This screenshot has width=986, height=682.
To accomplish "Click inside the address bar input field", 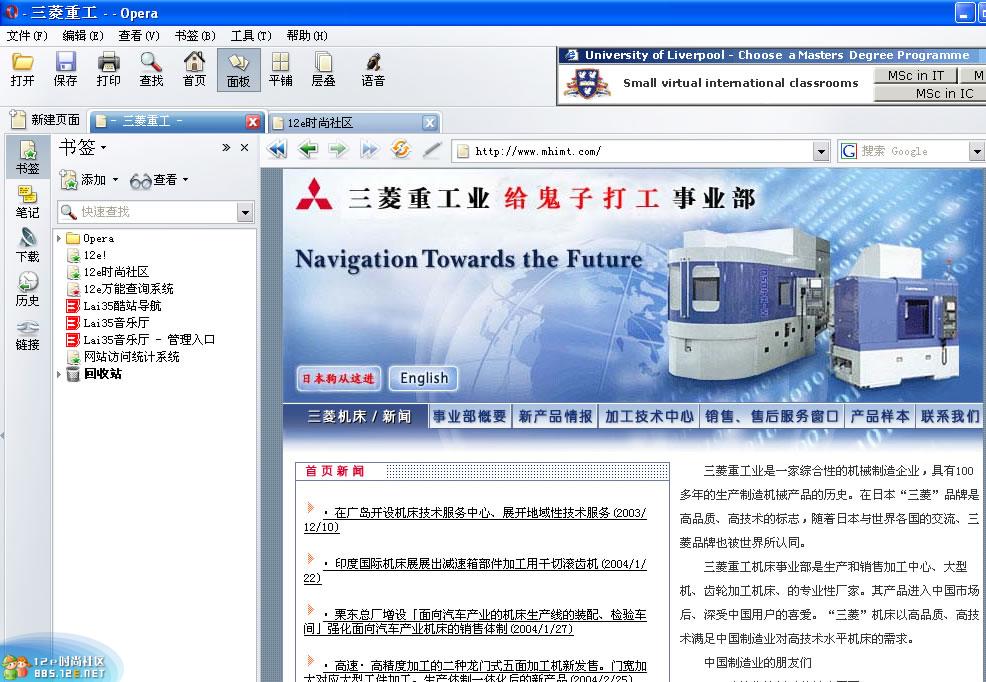I will [600, 150].
